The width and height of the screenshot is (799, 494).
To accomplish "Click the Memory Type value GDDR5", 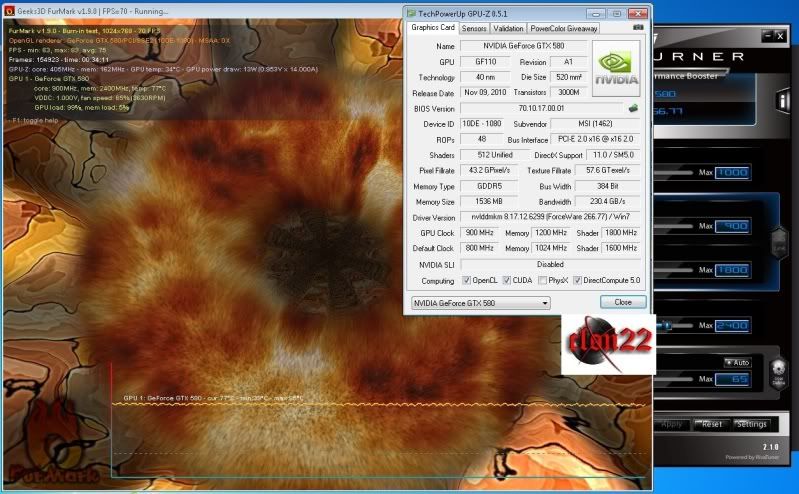I will click(489, 186).
